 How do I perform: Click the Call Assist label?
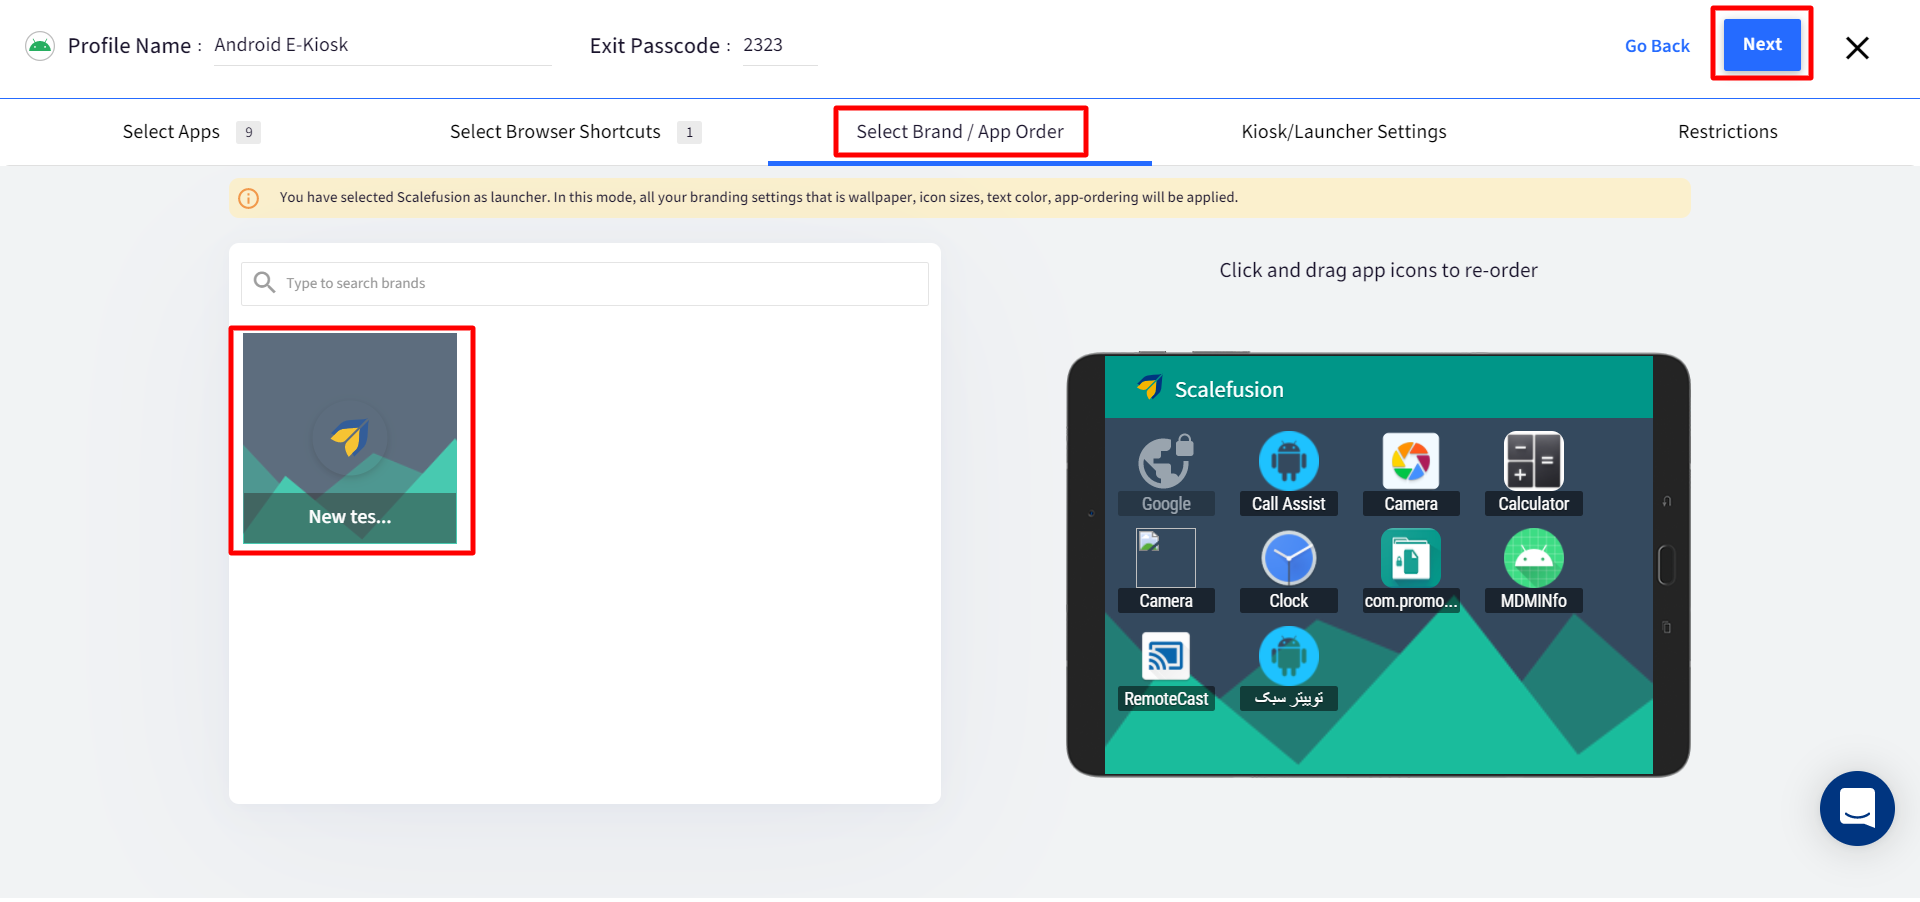pyautogui.click(x=1288, y=504)
